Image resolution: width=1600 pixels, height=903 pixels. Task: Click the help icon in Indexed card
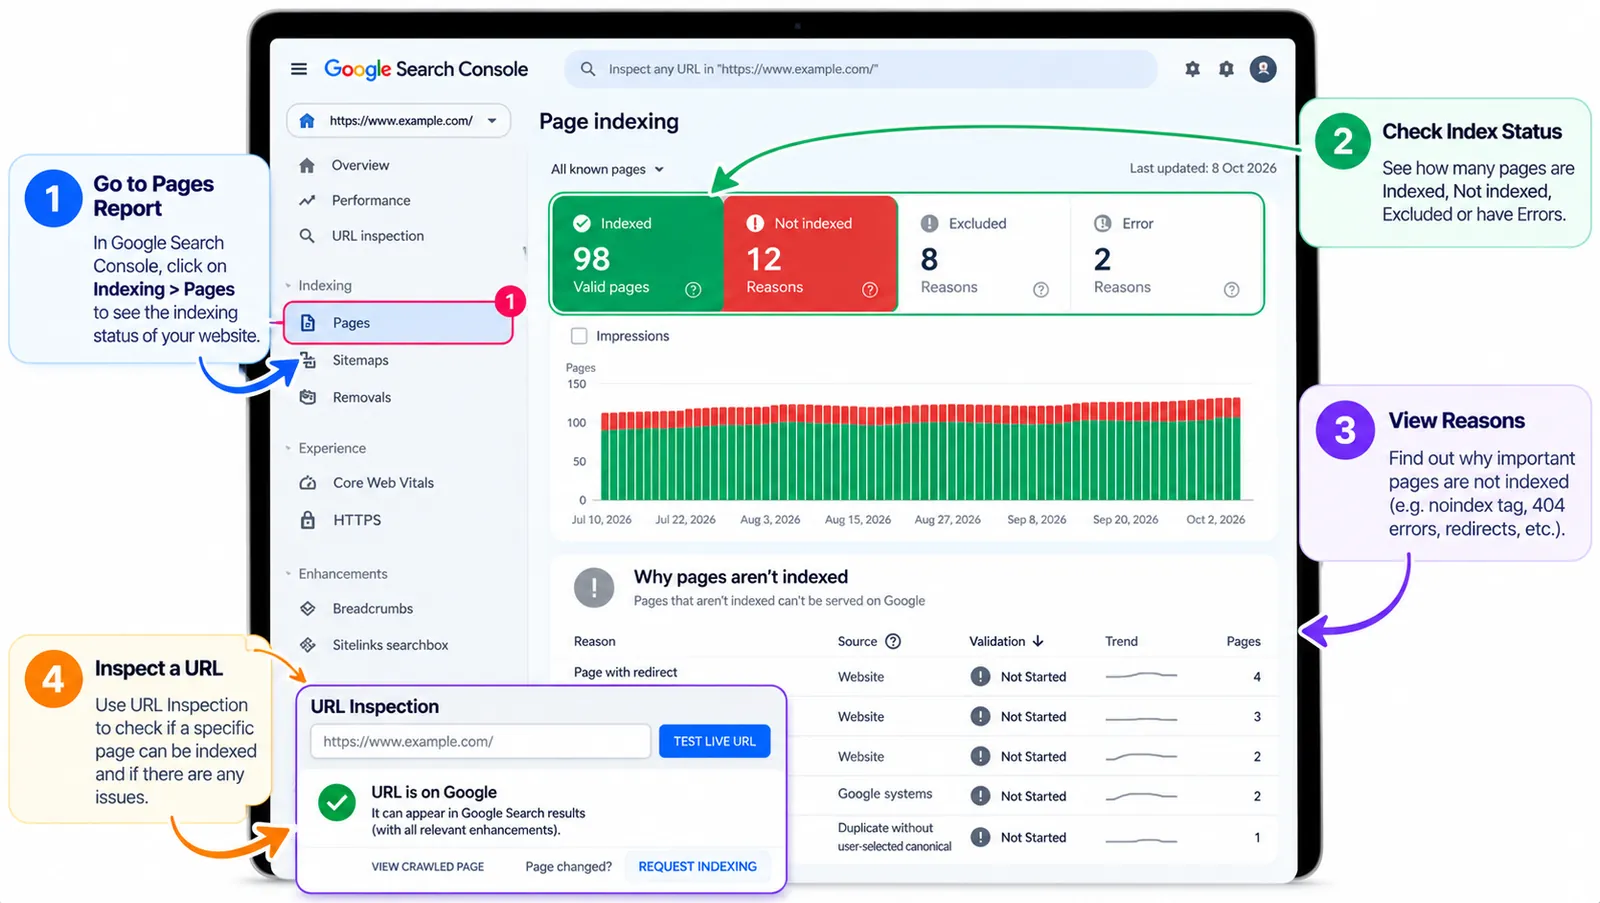click(693, 290)
